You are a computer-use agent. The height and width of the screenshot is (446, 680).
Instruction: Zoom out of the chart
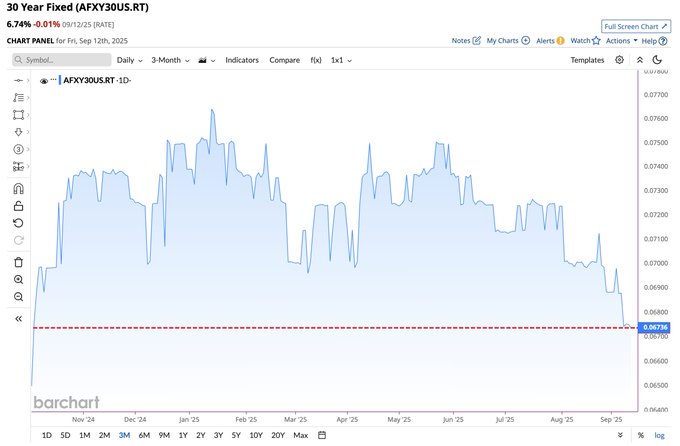[18, 297]
